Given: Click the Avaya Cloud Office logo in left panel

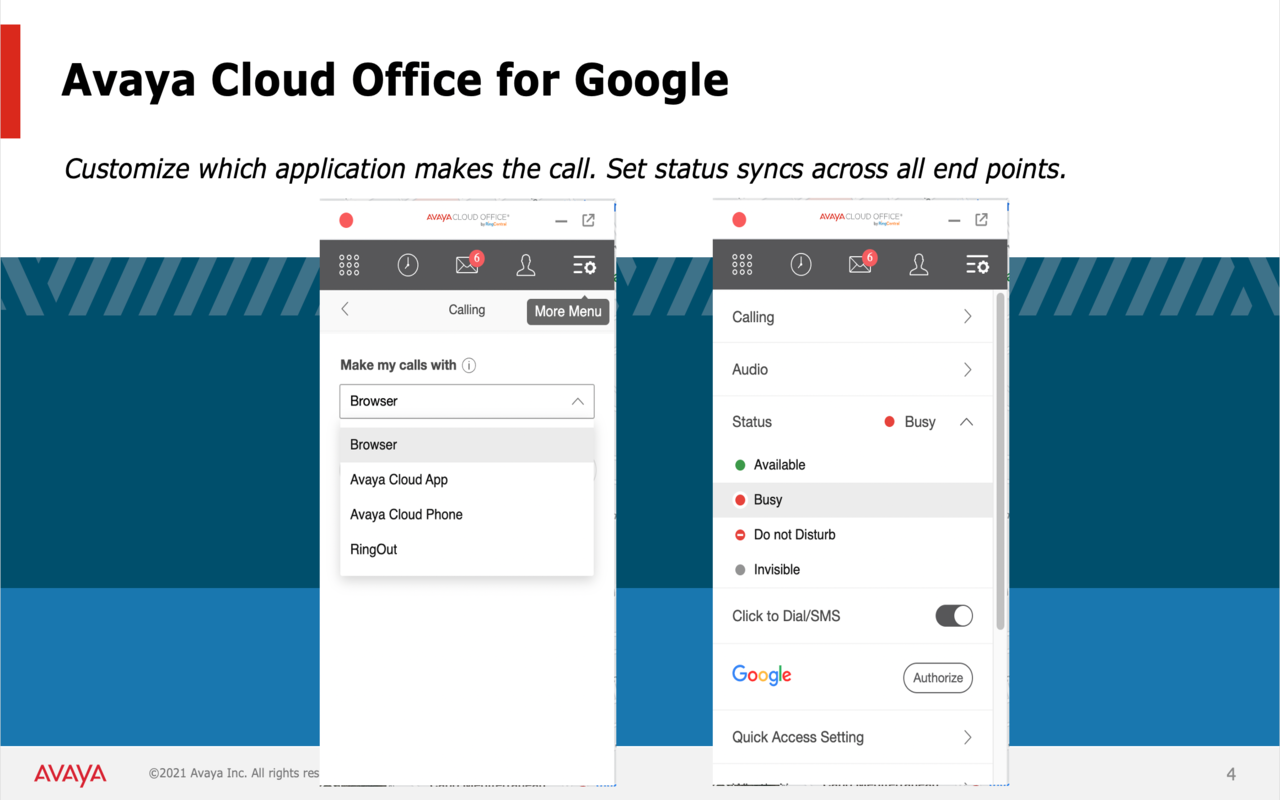Looking at the screenshot, I should (x=468, y=218).
